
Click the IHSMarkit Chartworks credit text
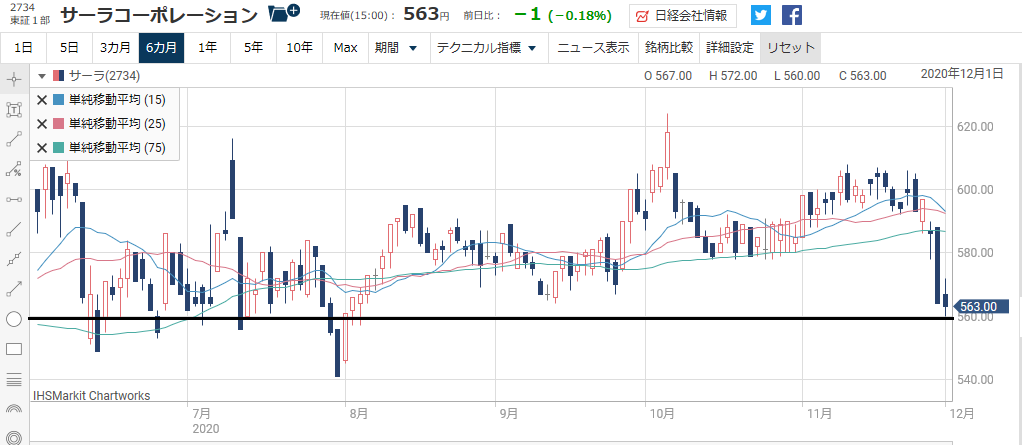tap(91, 395)
